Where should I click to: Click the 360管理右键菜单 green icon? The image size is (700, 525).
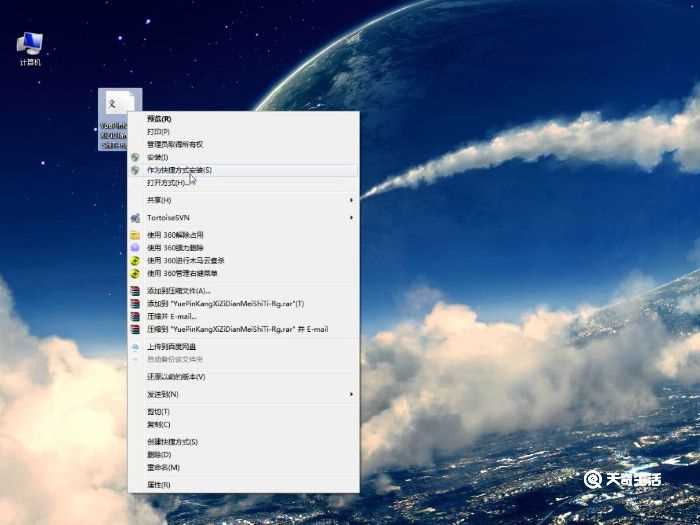tap(135, 274)
